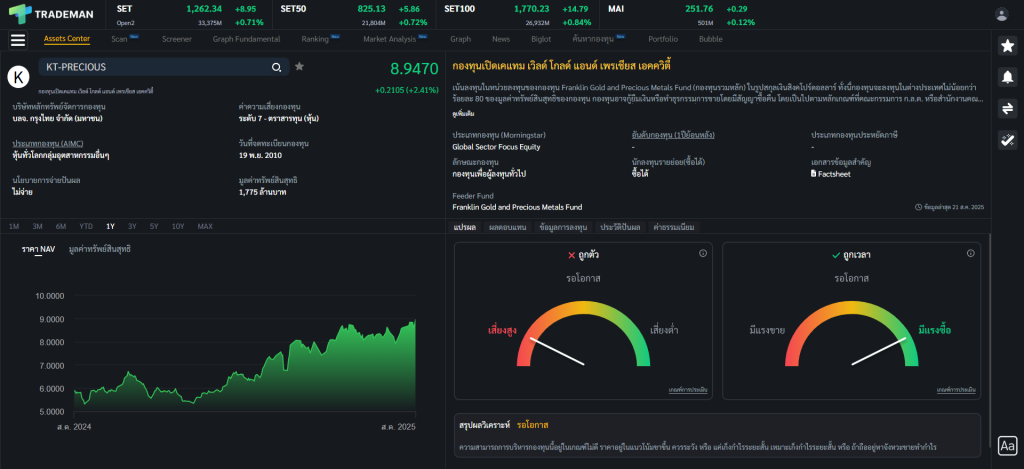The image size is (1024, 469).
Task: Open info icon on ถูกตัว gauge
Action: point(703,253)
